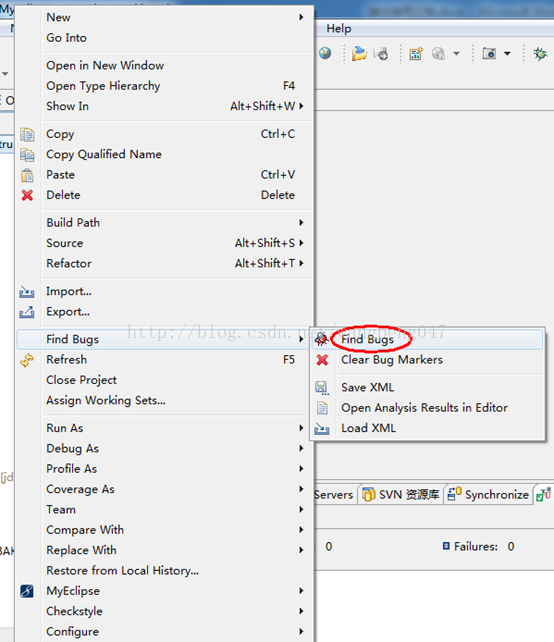Click the Open Analysis Results document icon
Screen dimensions: 554x642
322,408
